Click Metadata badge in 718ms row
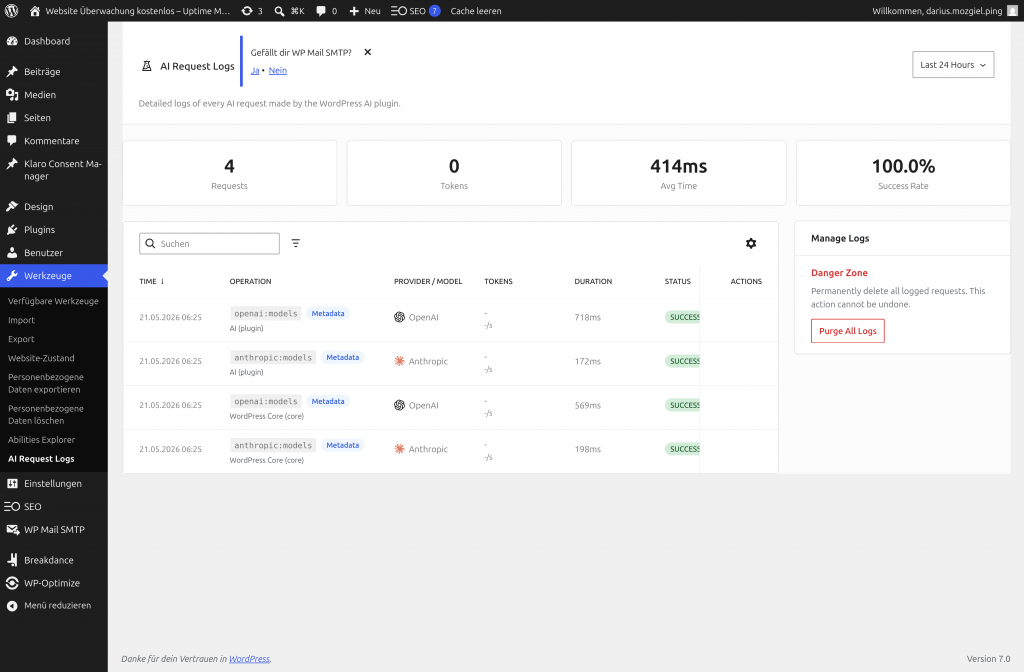The height and width of the screenshot is (672, 1024). [x=328, y=313]
